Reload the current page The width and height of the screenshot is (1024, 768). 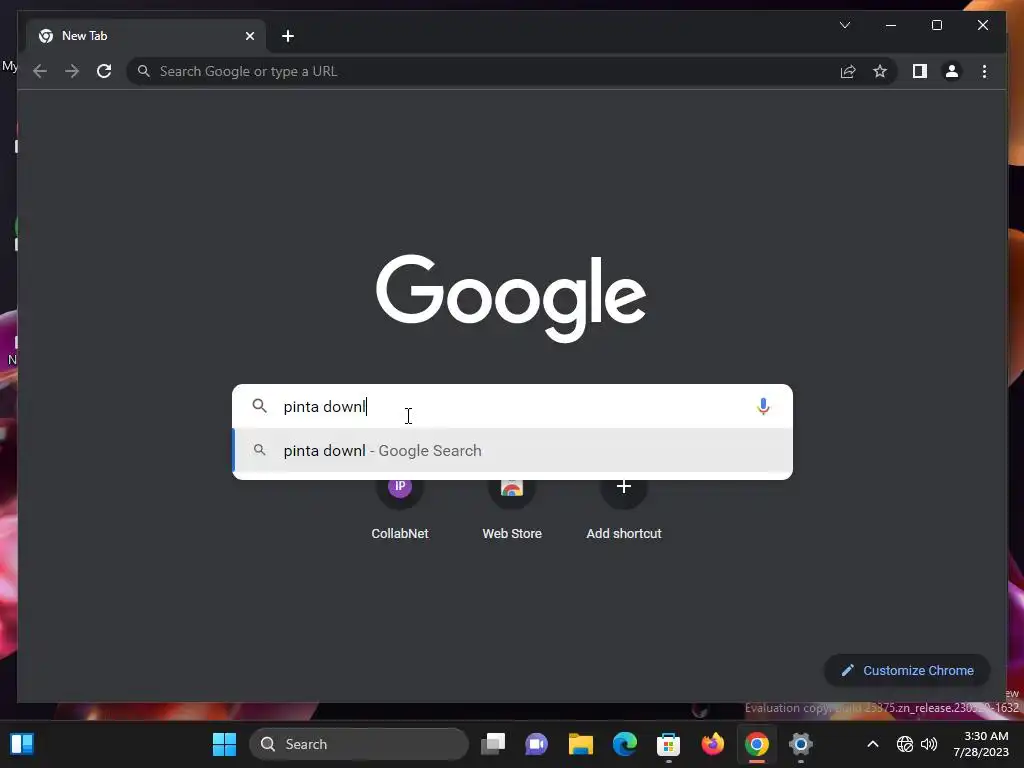(x=104, y=71)
